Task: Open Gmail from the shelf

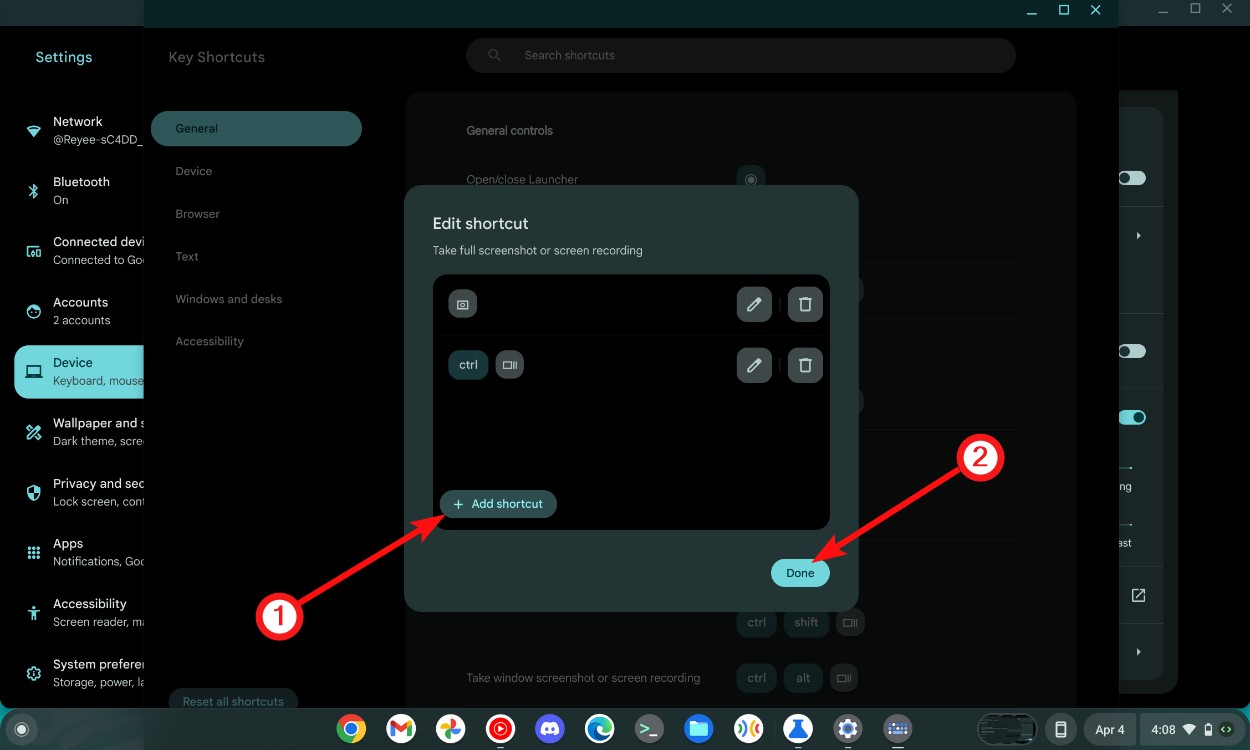Action: pos(401,729)
